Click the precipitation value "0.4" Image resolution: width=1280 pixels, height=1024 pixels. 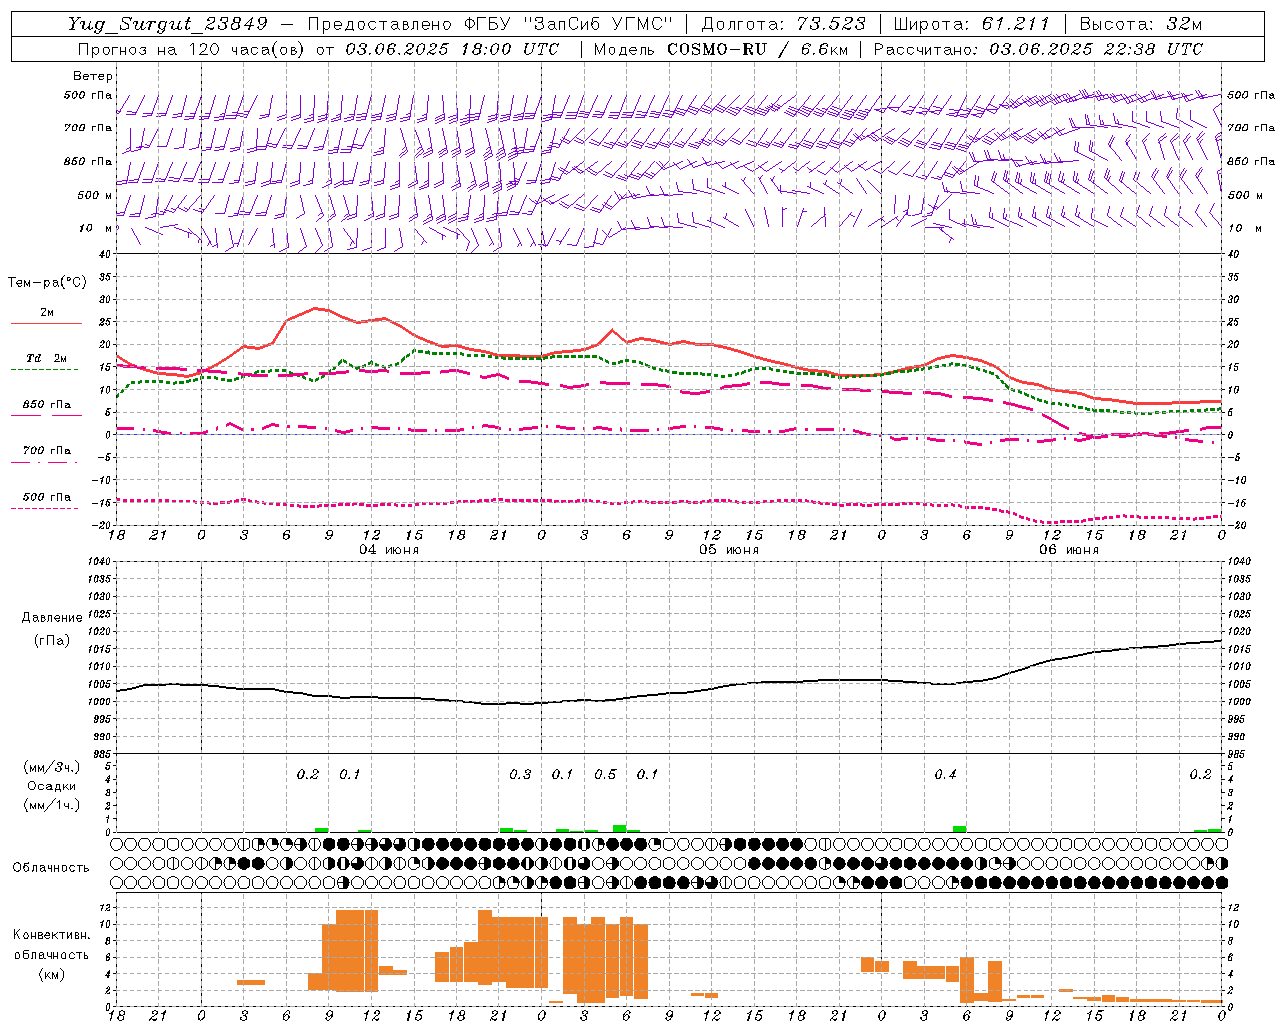point(945,775)
